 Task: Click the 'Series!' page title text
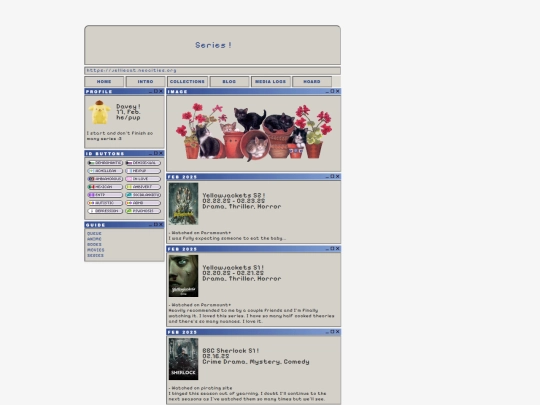coord(213,45)
